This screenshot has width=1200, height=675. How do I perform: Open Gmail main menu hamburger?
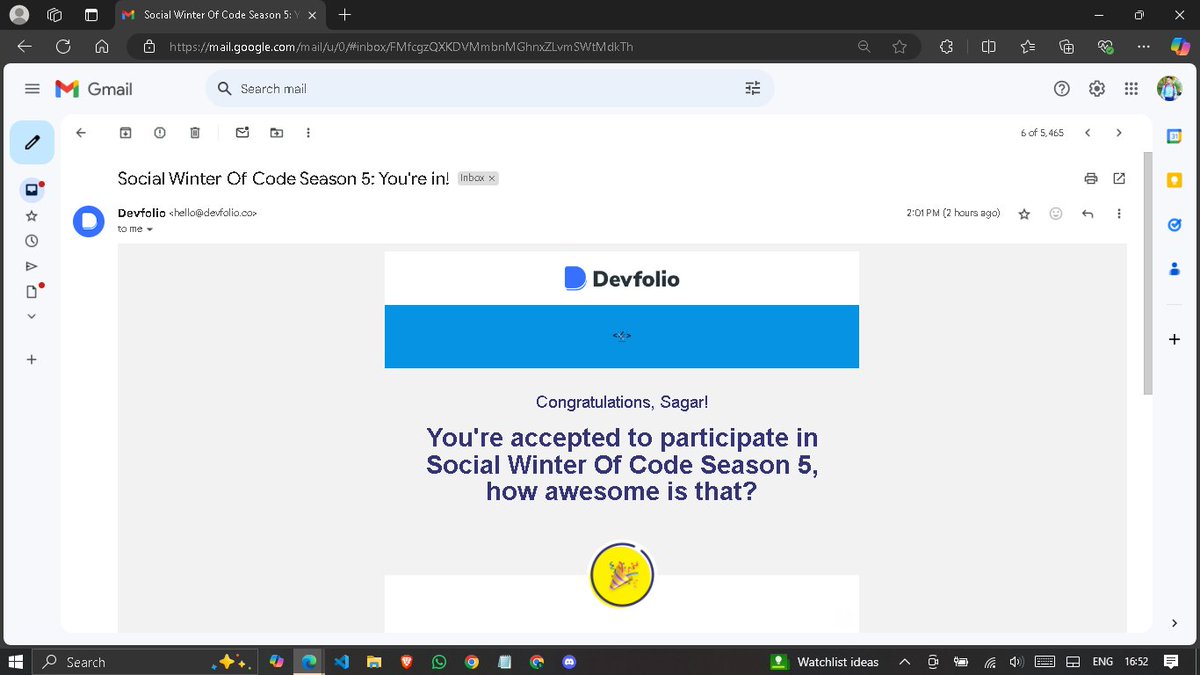click(x=32, y=89)
